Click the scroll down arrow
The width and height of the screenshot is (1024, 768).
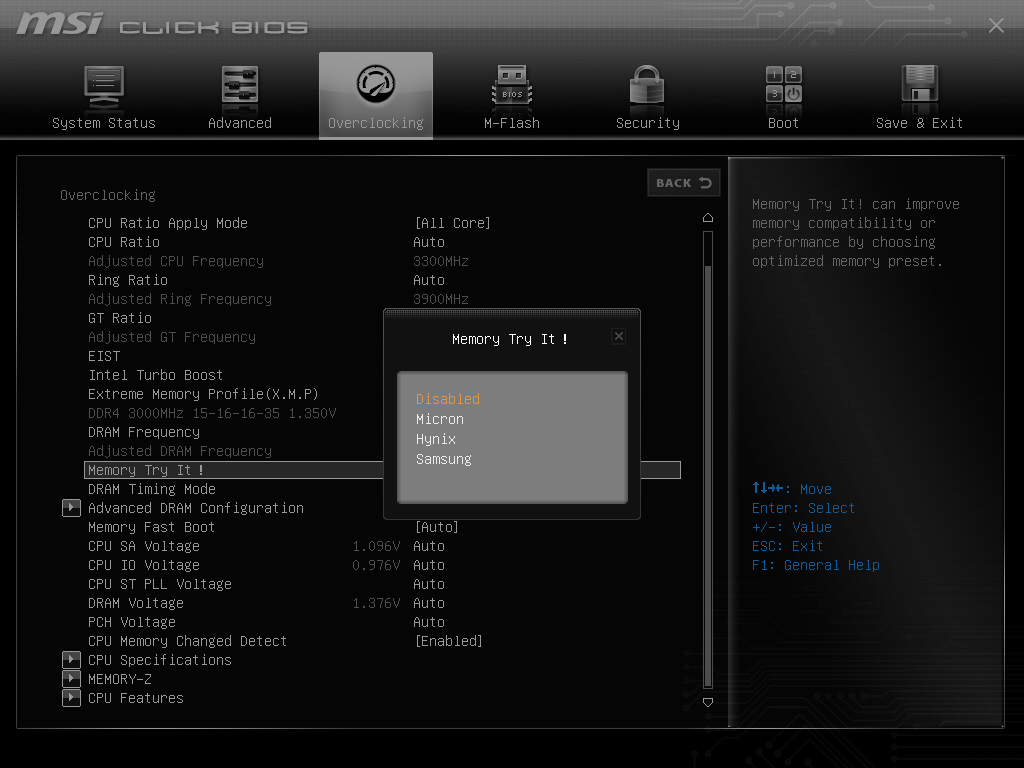click(x=707, y=702)
